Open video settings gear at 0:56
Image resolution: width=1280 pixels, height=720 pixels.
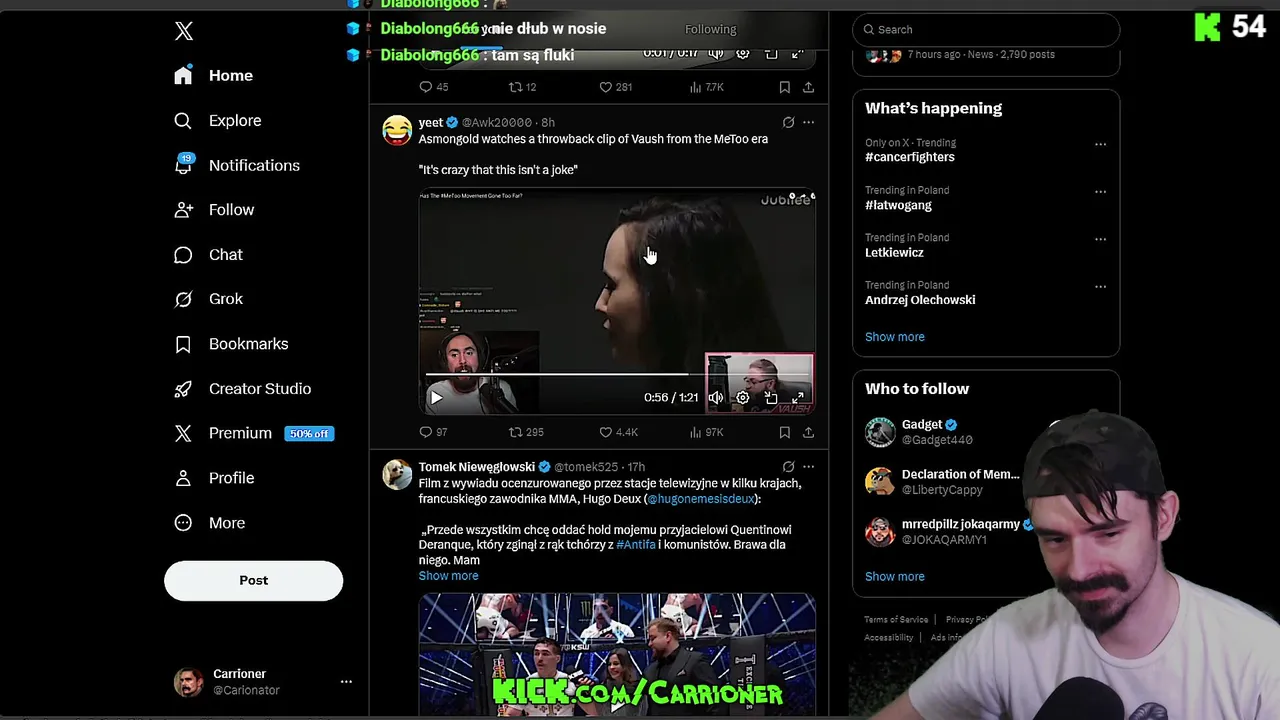tap(743, 397)
